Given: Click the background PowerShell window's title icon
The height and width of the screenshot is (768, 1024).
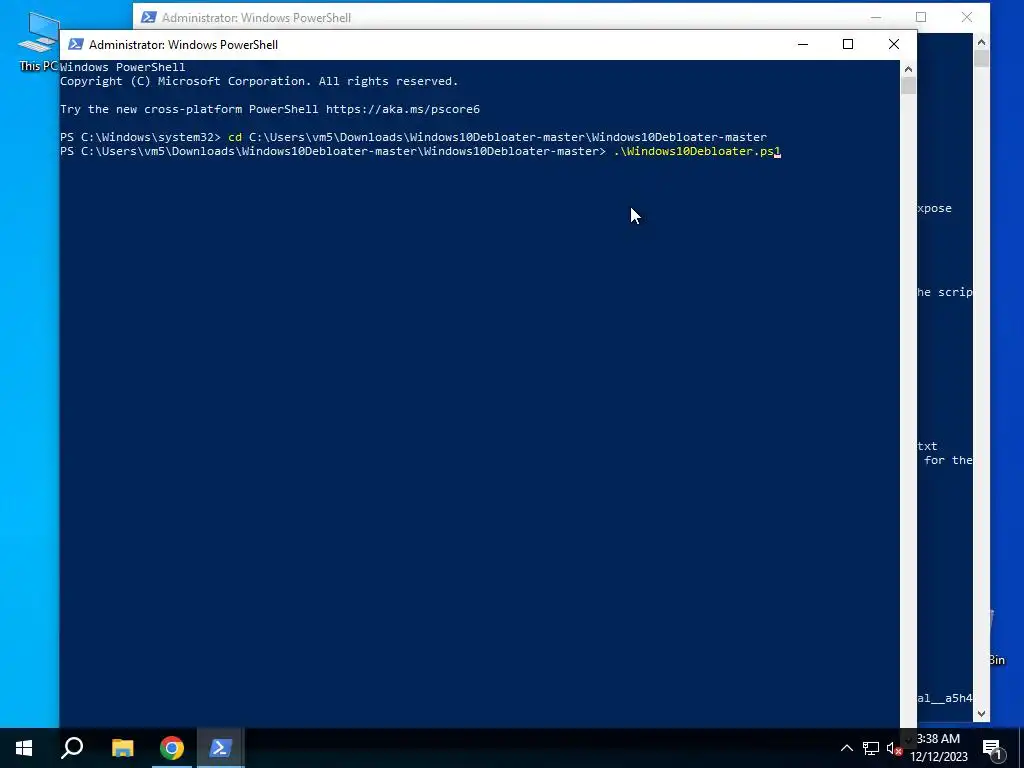Looking at the screenshot, I should coord(148,18).
